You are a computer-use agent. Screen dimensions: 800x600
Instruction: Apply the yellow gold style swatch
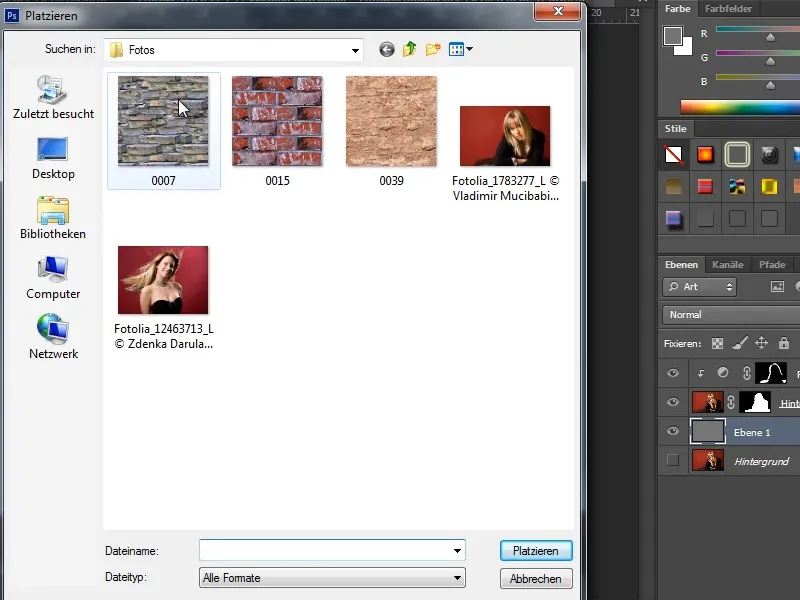[x=769, y=186]
